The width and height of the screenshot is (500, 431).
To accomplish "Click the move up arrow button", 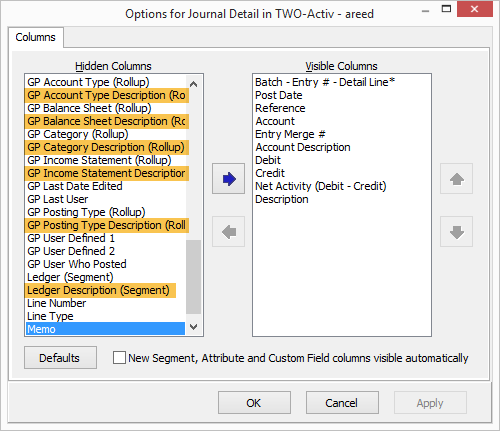I will pyautogui.click(x=456, y=179).
